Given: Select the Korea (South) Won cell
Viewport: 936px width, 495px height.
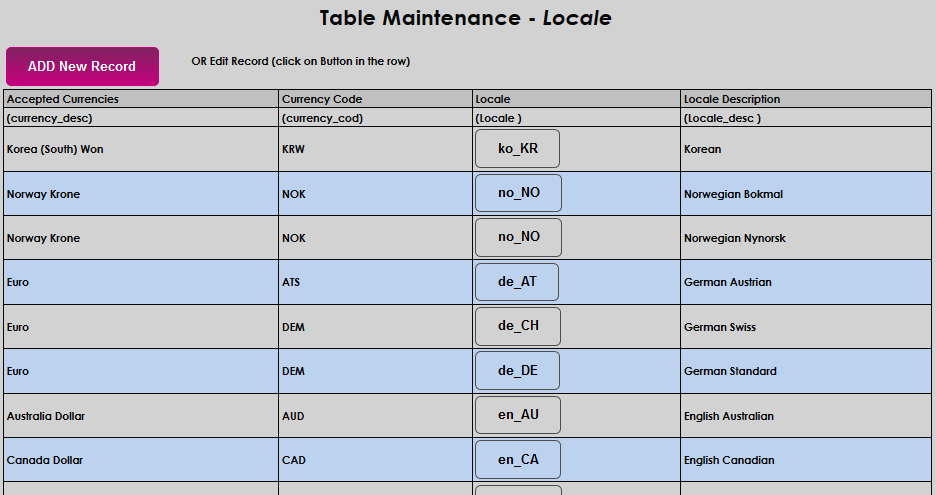Looking at the screenshot, I should [x=55, y=149].
